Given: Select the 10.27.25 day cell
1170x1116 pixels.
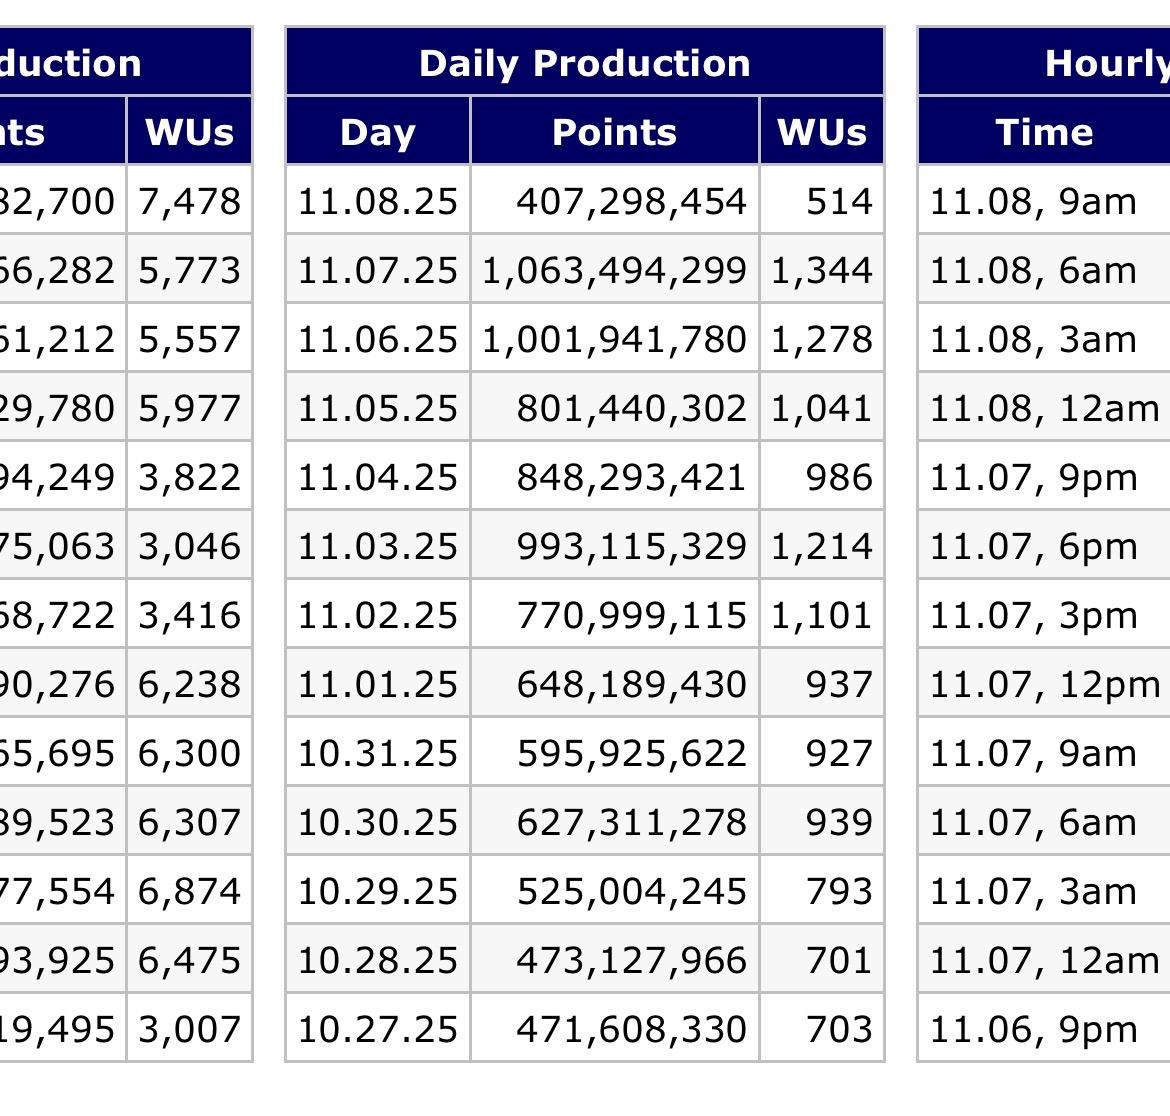Looking at the screenshot, I should click(378, 1029).
